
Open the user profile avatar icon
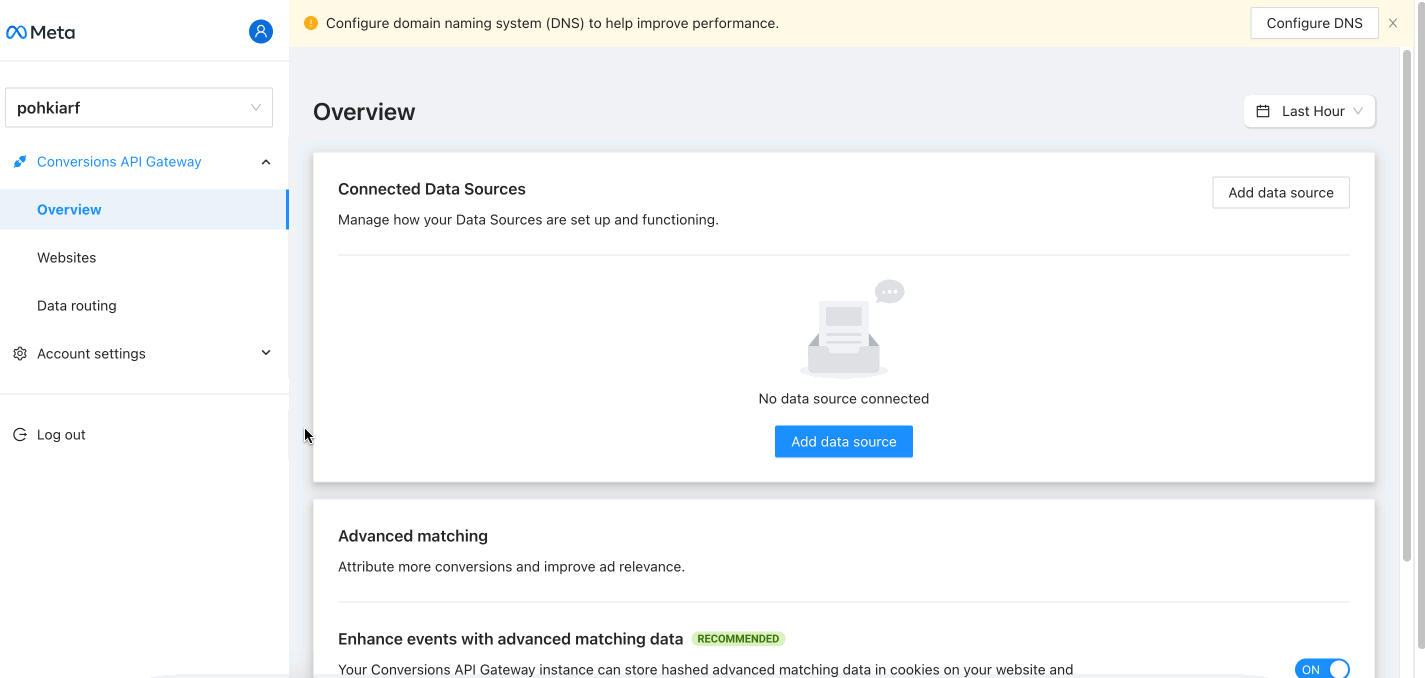(x=260, y=32)
